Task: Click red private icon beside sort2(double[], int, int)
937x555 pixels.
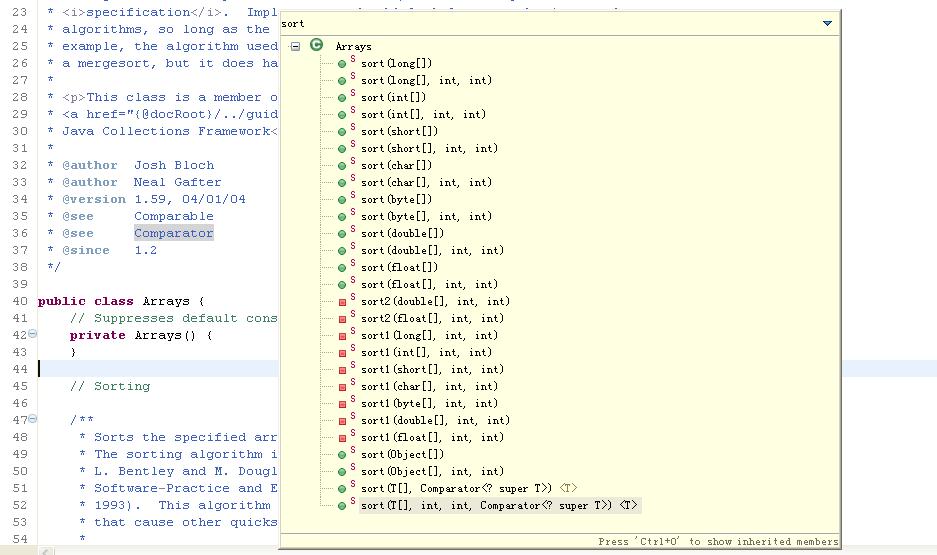Action: click(342, 302)
